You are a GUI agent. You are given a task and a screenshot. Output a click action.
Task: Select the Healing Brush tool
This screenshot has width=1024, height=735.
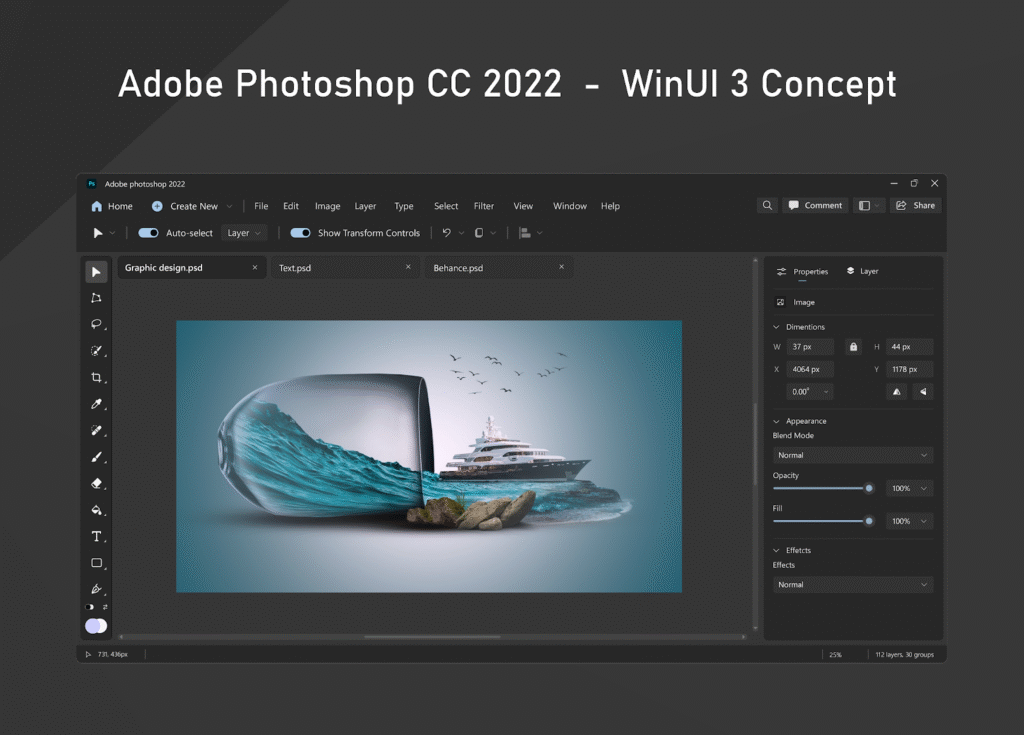tap(96, 431)
